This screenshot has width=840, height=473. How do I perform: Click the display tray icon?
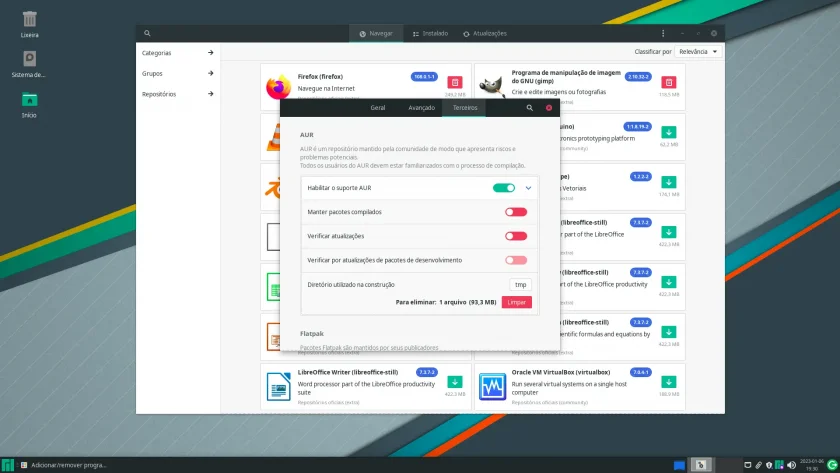tap(747, 465)
